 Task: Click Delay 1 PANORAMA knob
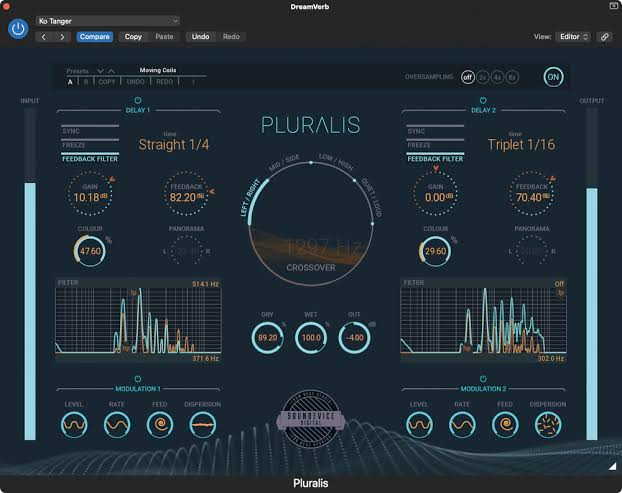[x=186, y=250]
